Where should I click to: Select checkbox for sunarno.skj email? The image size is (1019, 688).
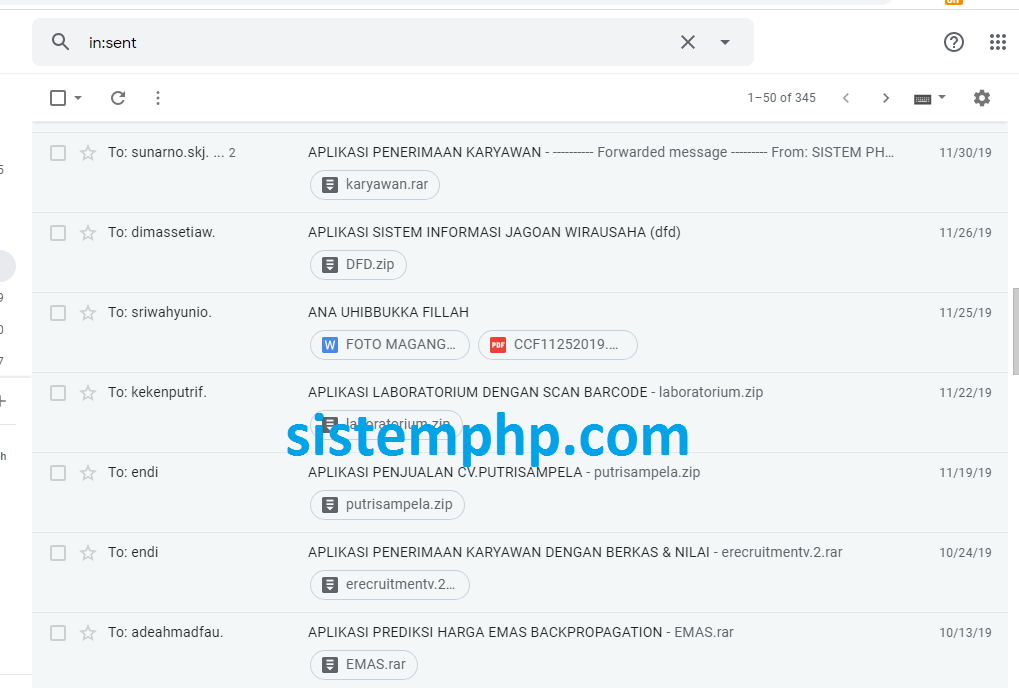point(58,153)
